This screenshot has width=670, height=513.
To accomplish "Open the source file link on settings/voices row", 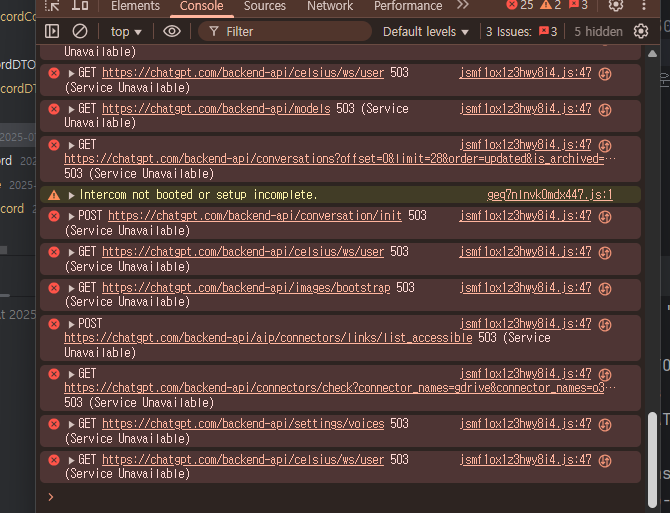I will [x=526, y=424].
